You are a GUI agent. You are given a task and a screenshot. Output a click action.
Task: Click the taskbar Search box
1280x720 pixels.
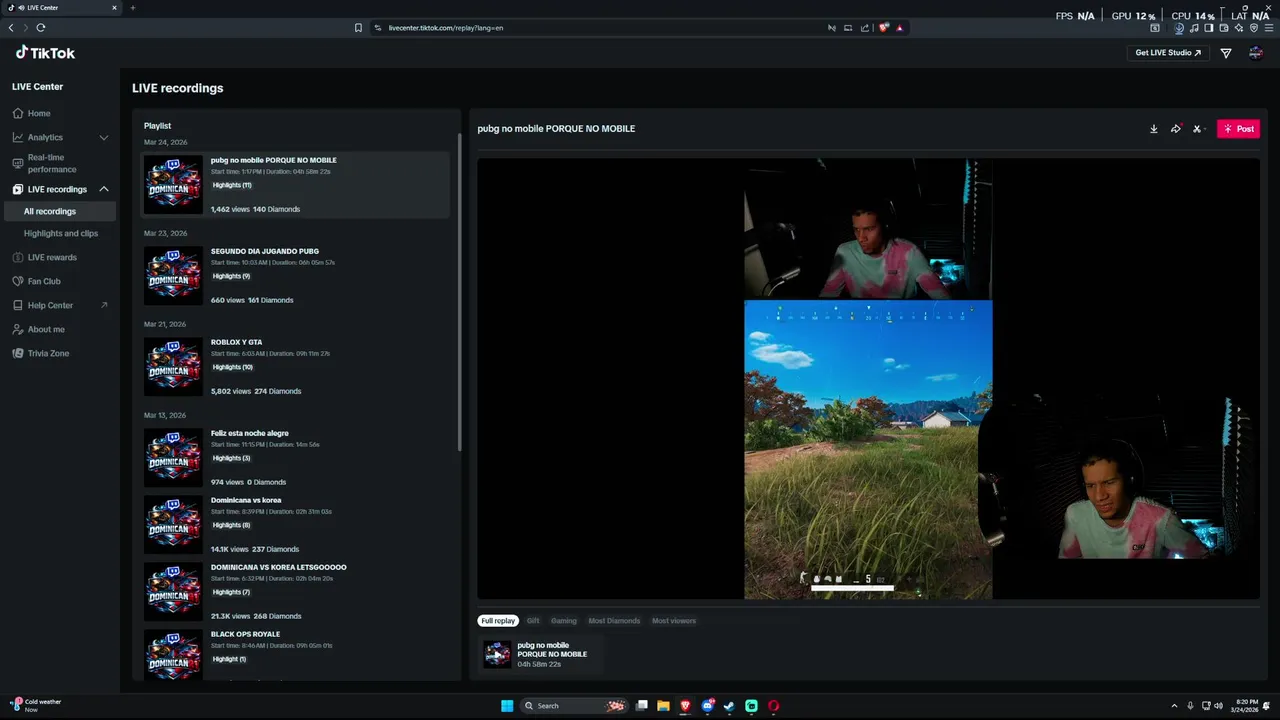click(x=576, y=706)
